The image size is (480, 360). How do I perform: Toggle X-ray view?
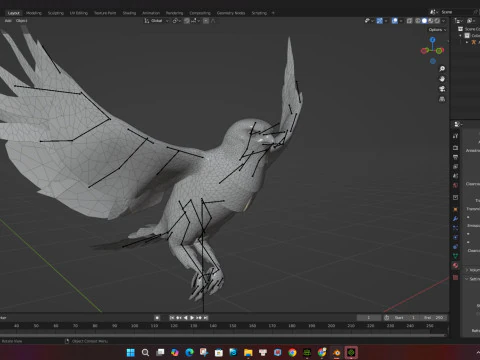coord(409,21)
